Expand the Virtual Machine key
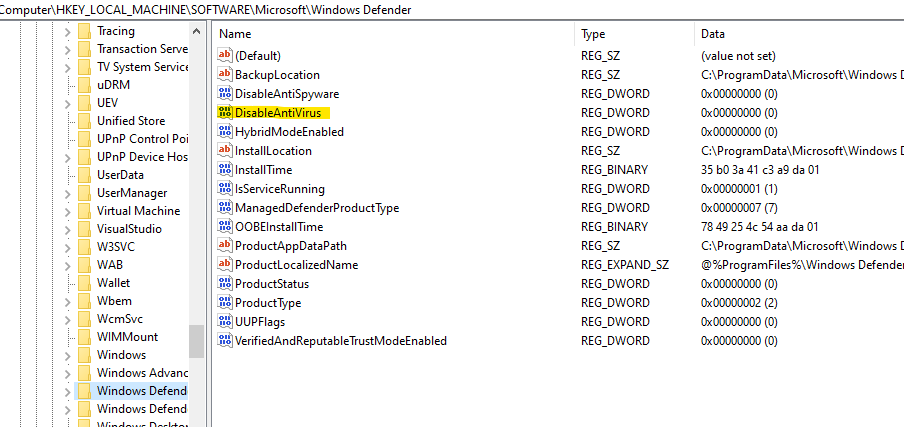 67,211
